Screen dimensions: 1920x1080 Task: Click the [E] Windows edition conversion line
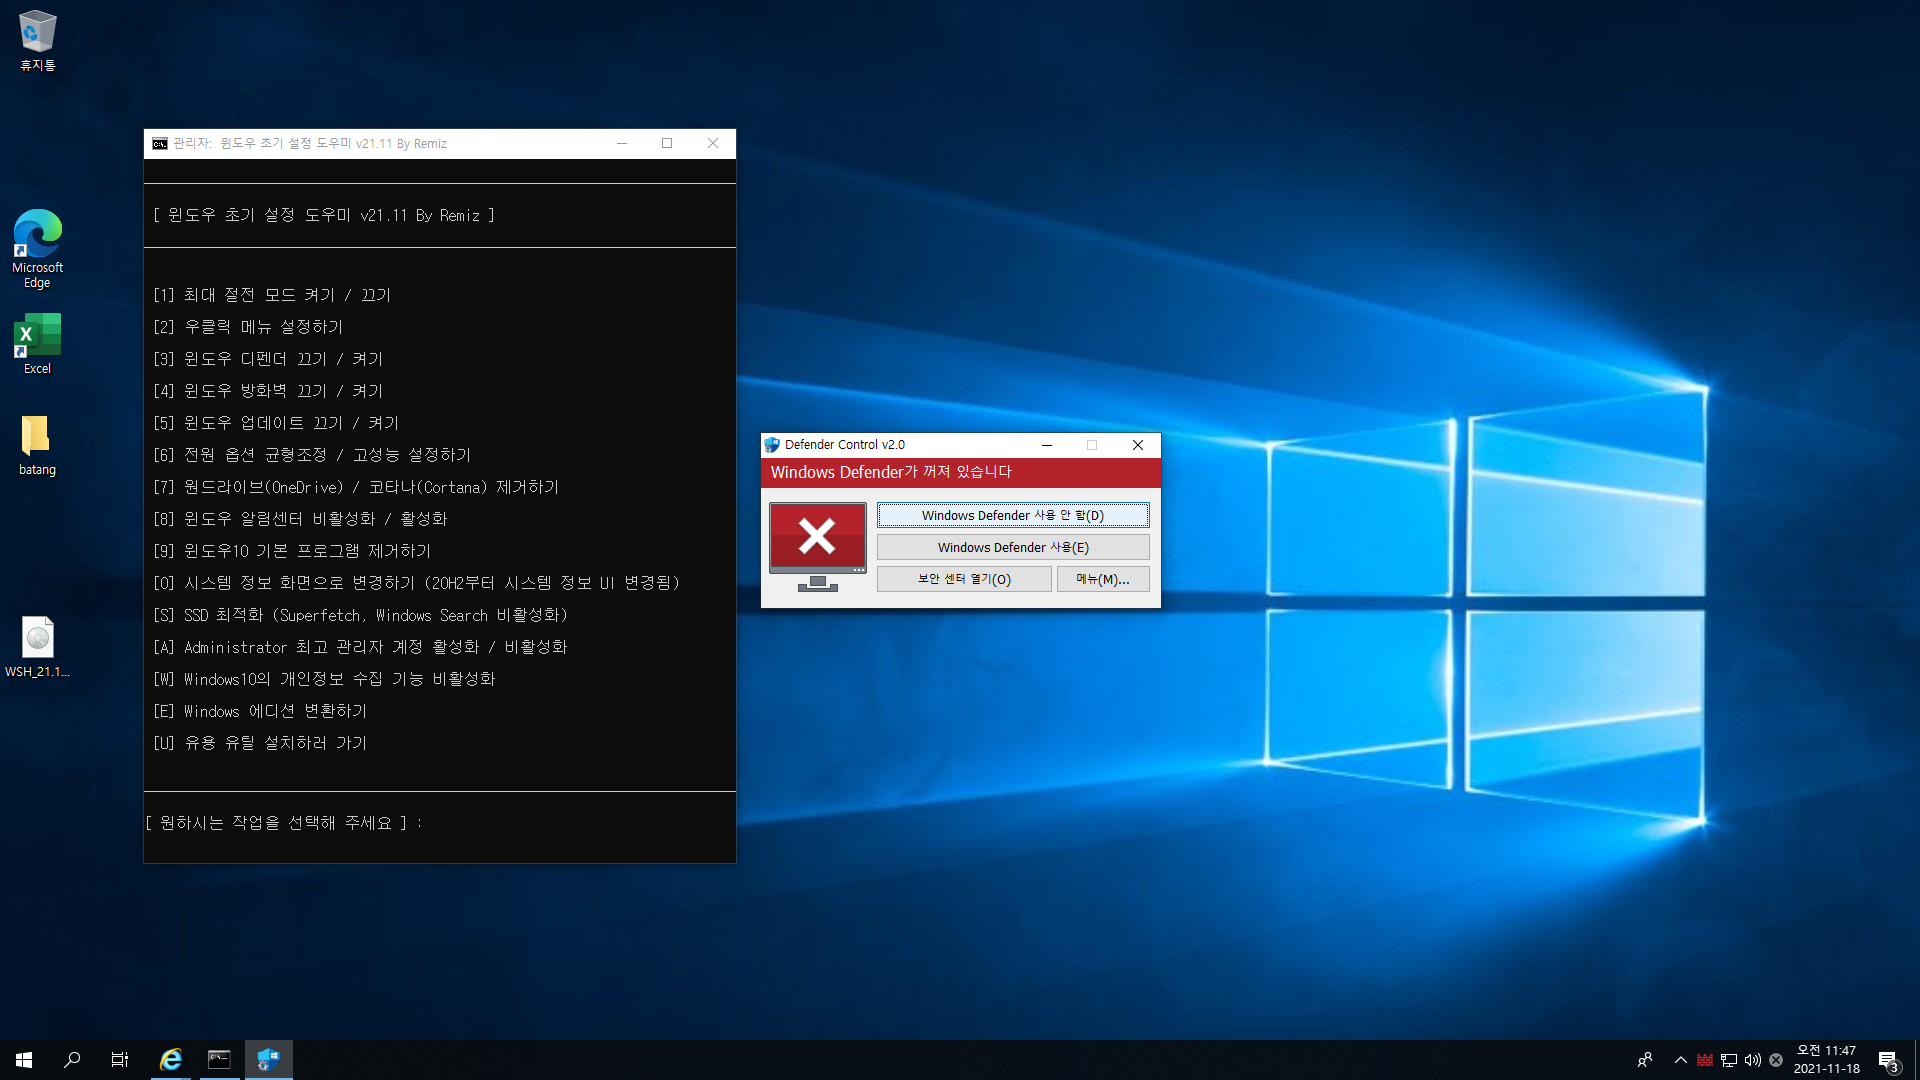(260, 711)
